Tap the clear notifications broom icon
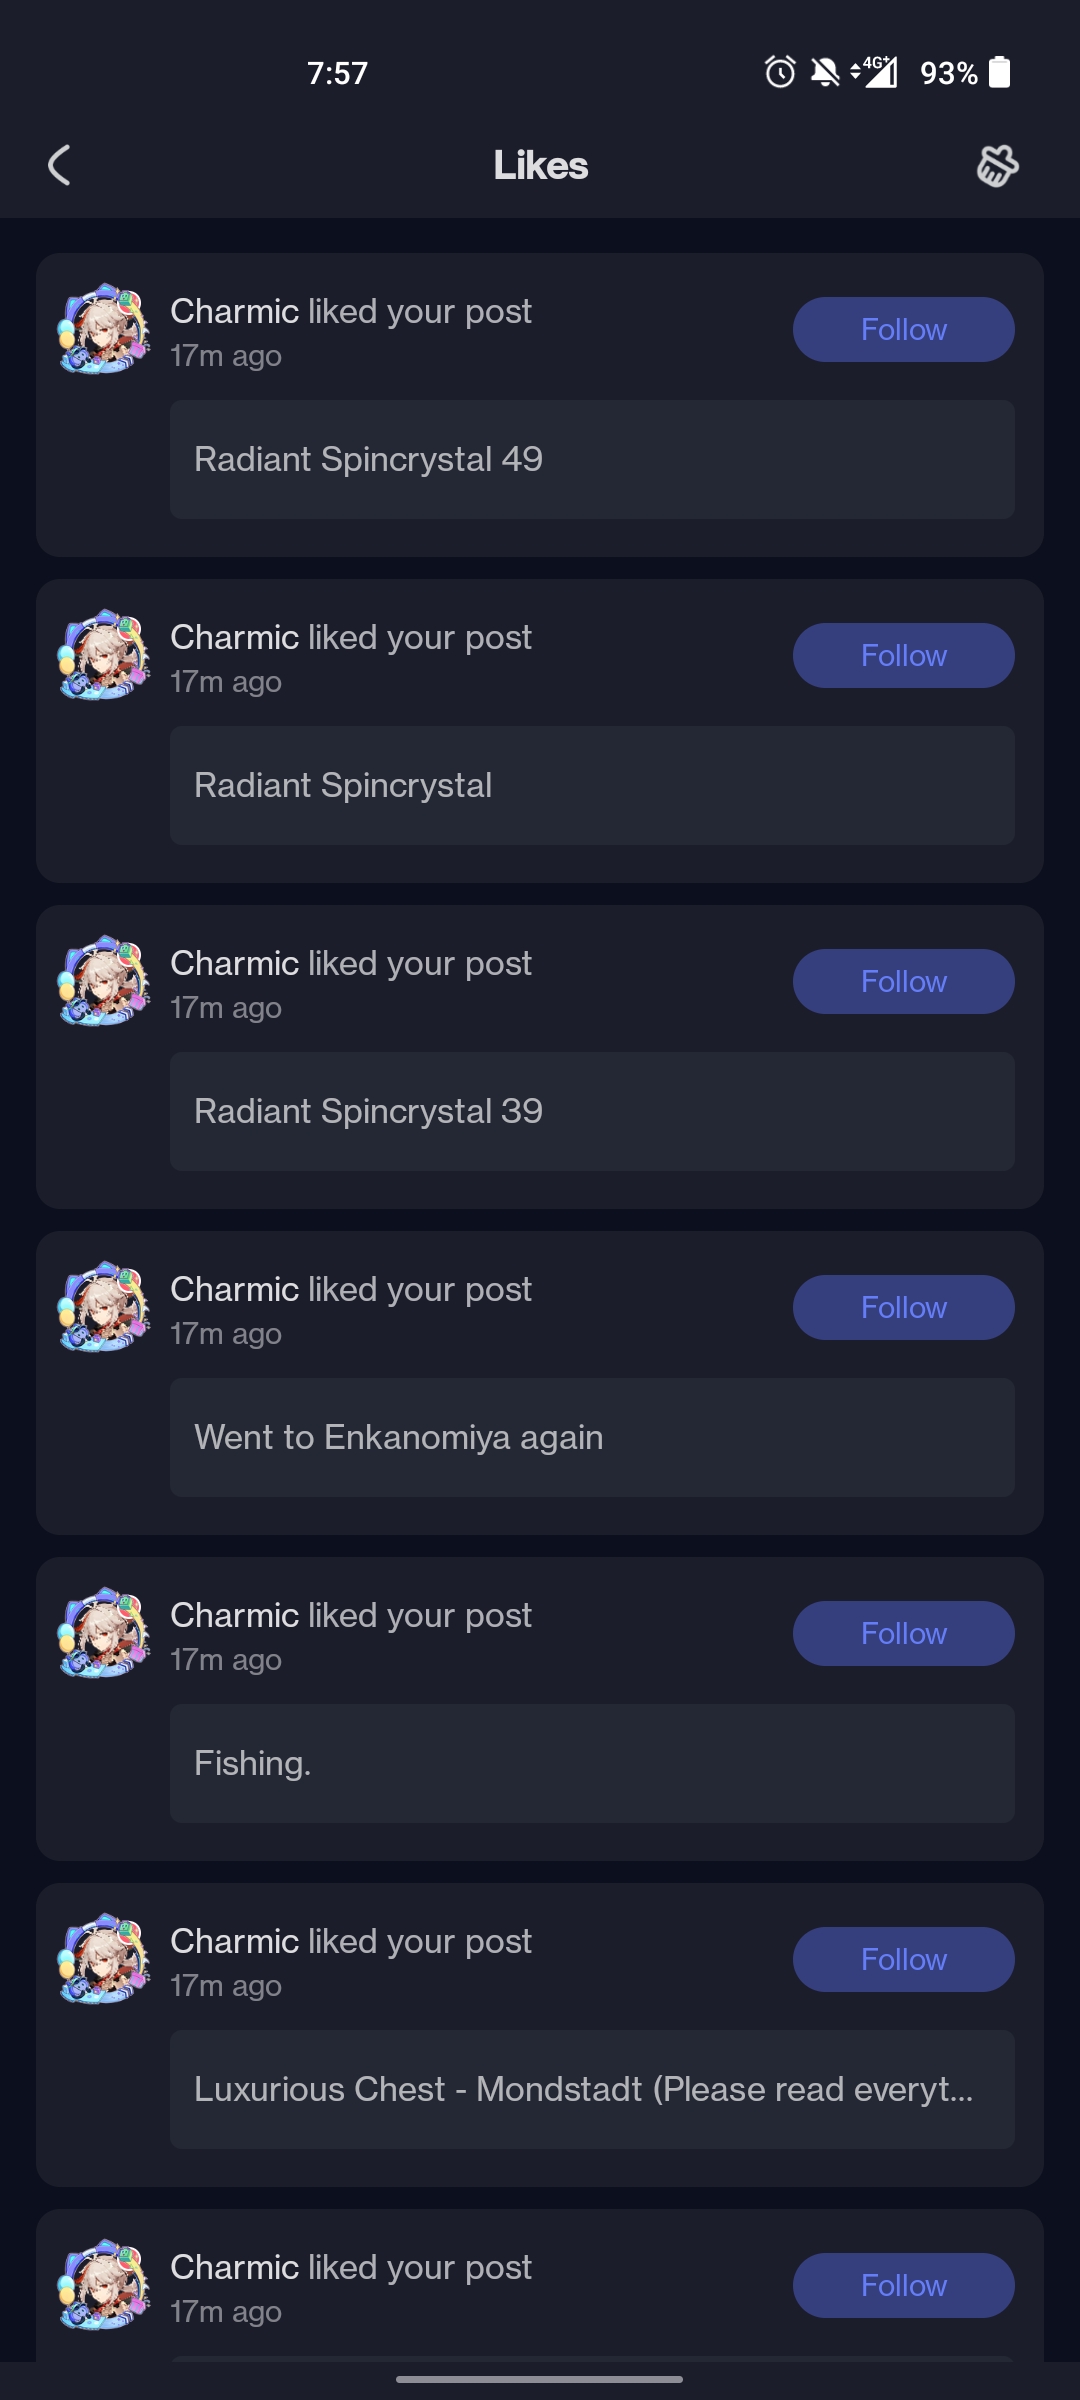Image resolution: width=1080 pixels, height=2400 pixels. pos(997,166)
